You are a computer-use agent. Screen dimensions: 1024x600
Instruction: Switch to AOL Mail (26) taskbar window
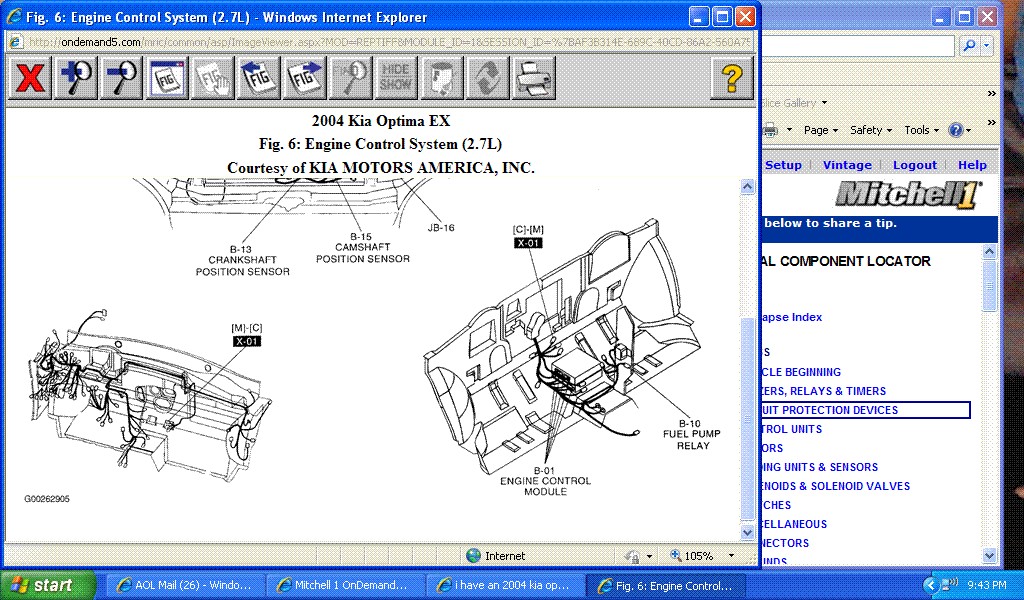tap(185, 586)
